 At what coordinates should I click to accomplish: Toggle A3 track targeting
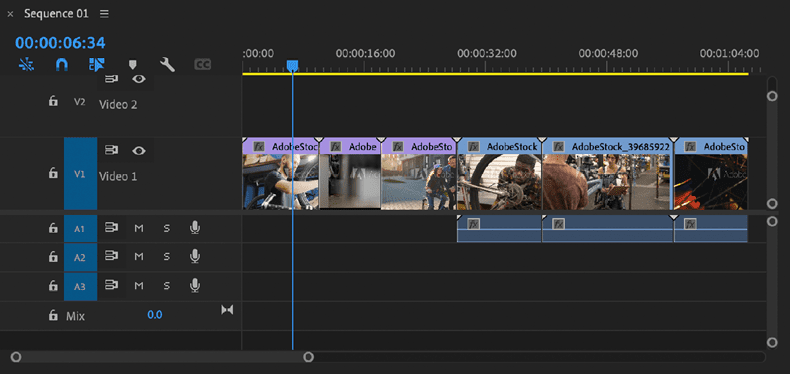(80, 287)
